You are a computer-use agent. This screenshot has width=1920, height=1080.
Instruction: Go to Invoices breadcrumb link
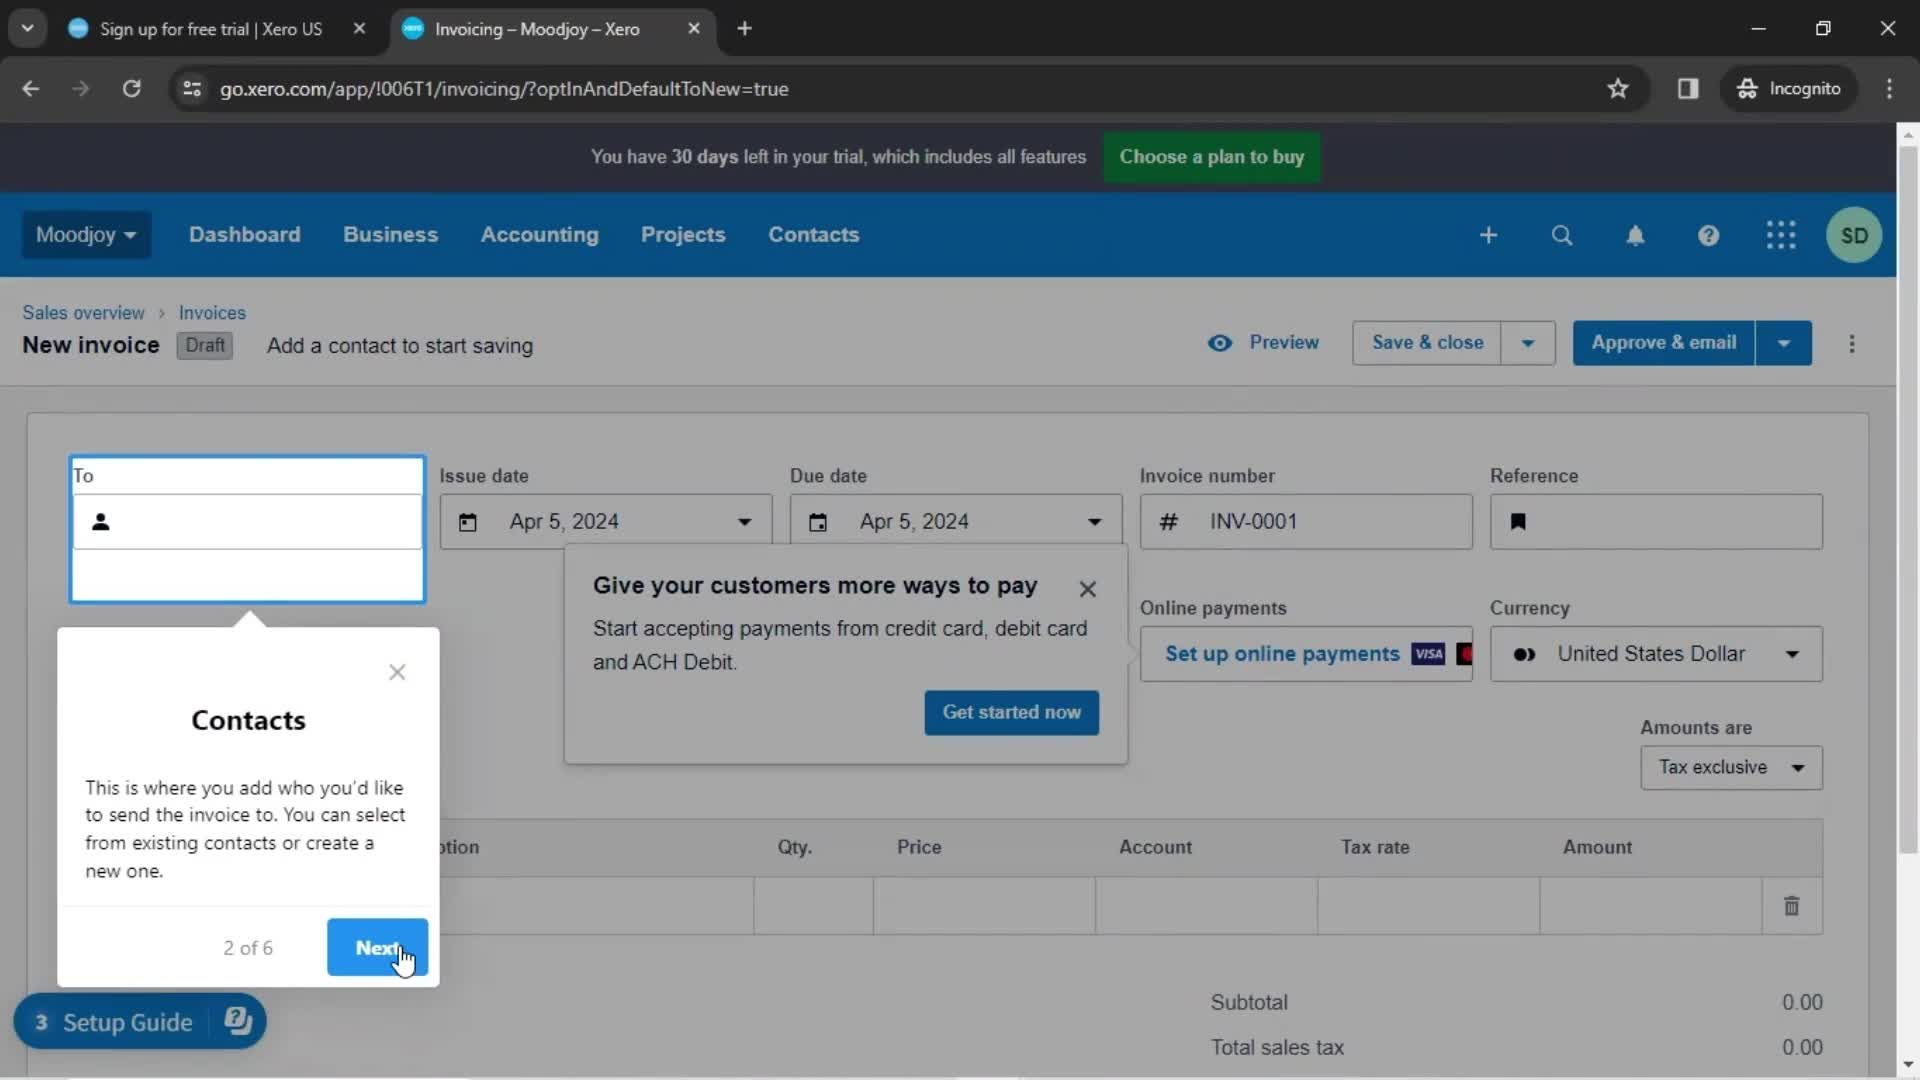pyautogui.click(x=212, y=313)
